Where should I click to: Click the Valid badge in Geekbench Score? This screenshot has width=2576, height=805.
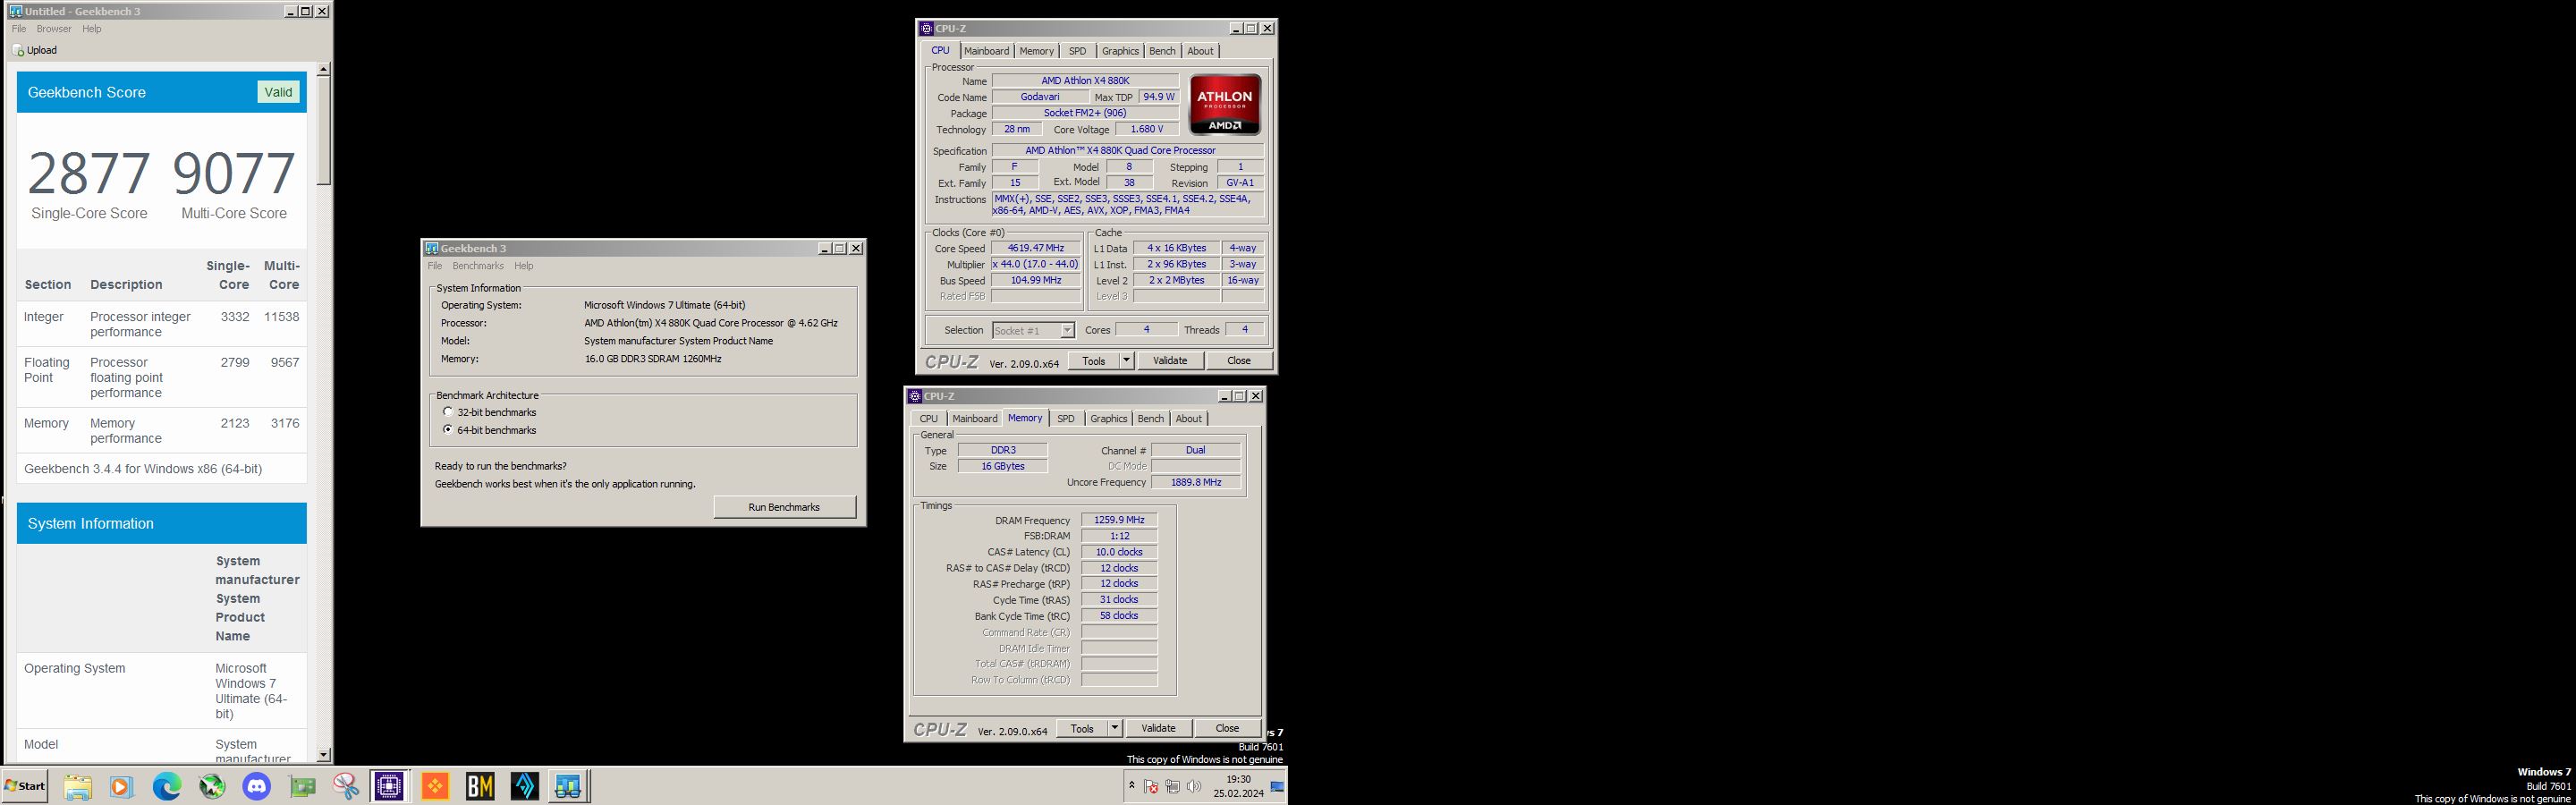point(278,92)
